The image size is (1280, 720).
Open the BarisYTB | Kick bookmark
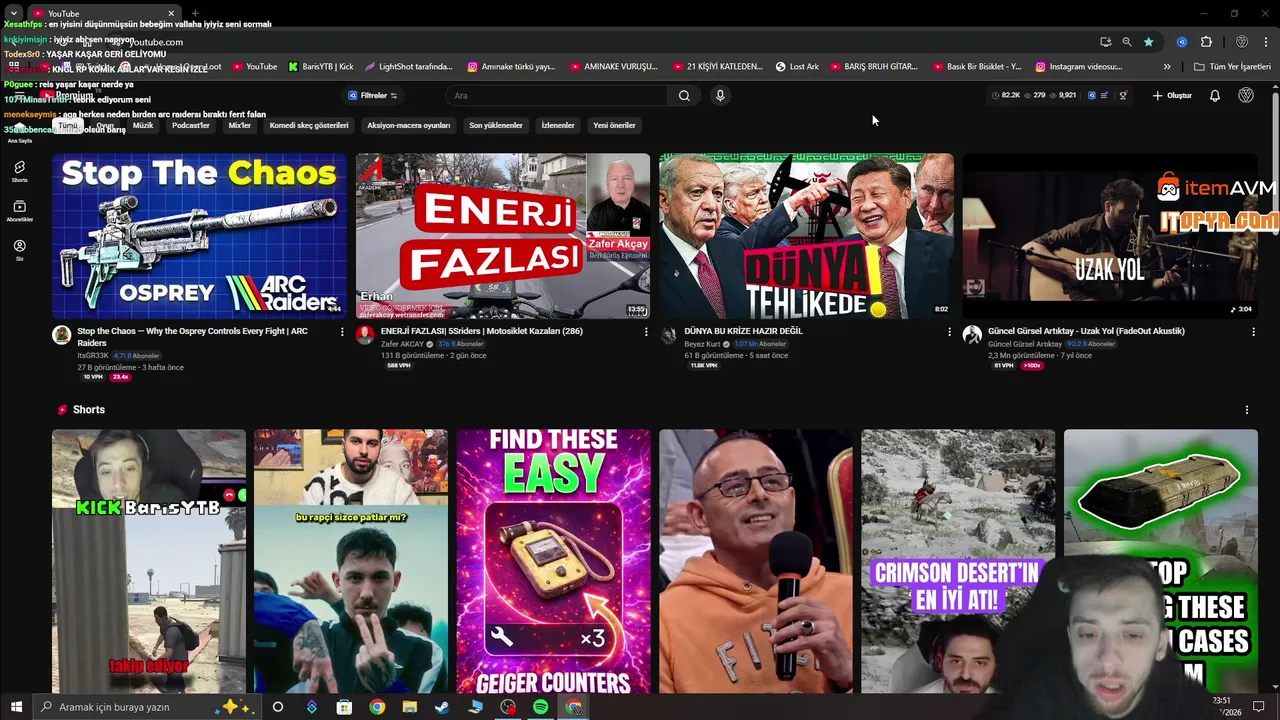click(321, 67)
